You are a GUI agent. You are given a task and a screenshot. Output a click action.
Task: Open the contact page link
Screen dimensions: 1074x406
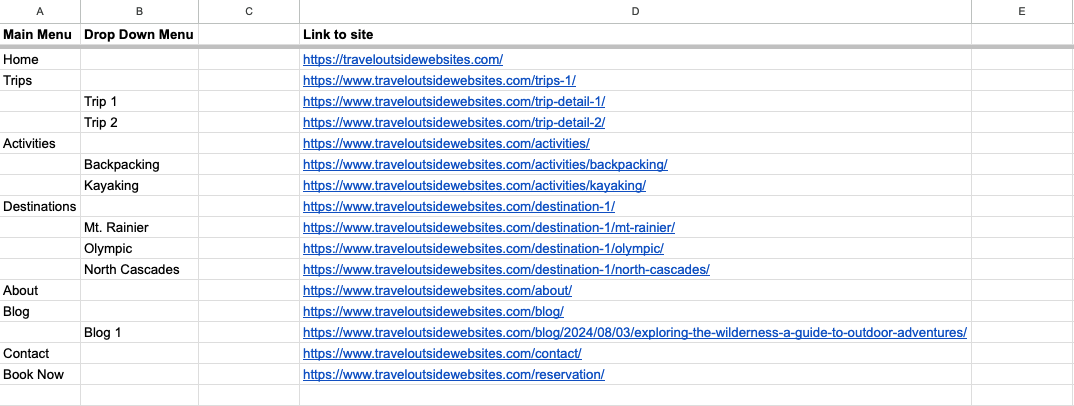click(442, 353)
